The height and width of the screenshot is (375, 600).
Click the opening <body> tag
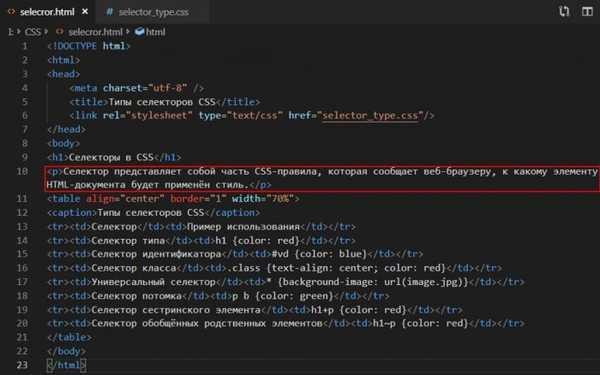pos(64,143)
